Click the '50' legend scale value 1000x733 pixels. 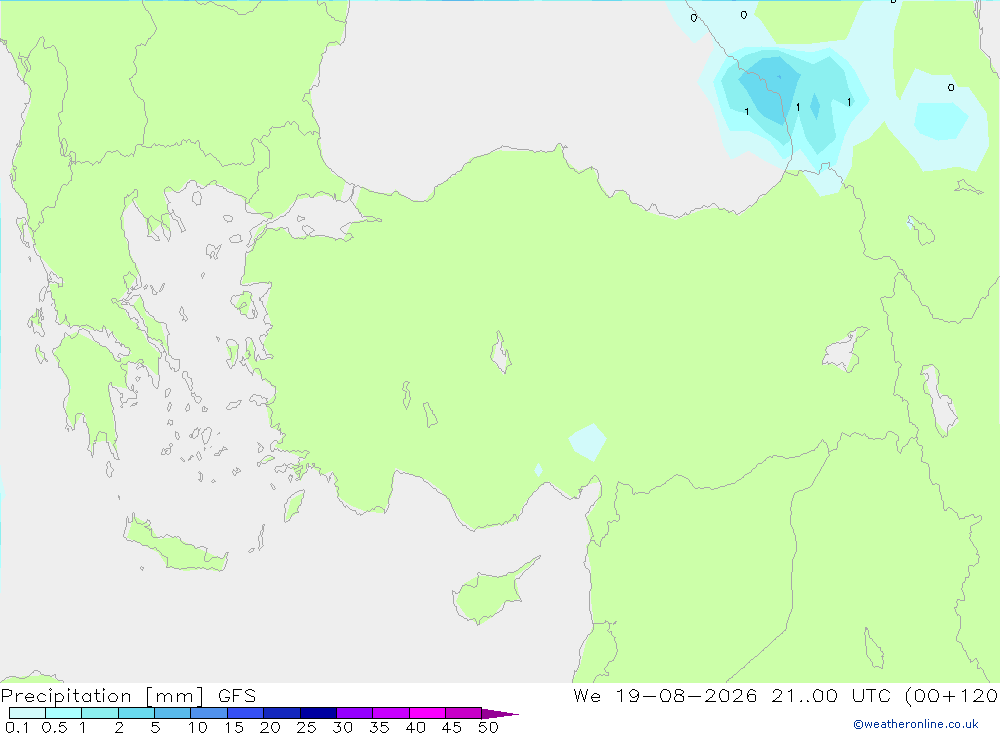pyautogui.click(x=488, y=727)
